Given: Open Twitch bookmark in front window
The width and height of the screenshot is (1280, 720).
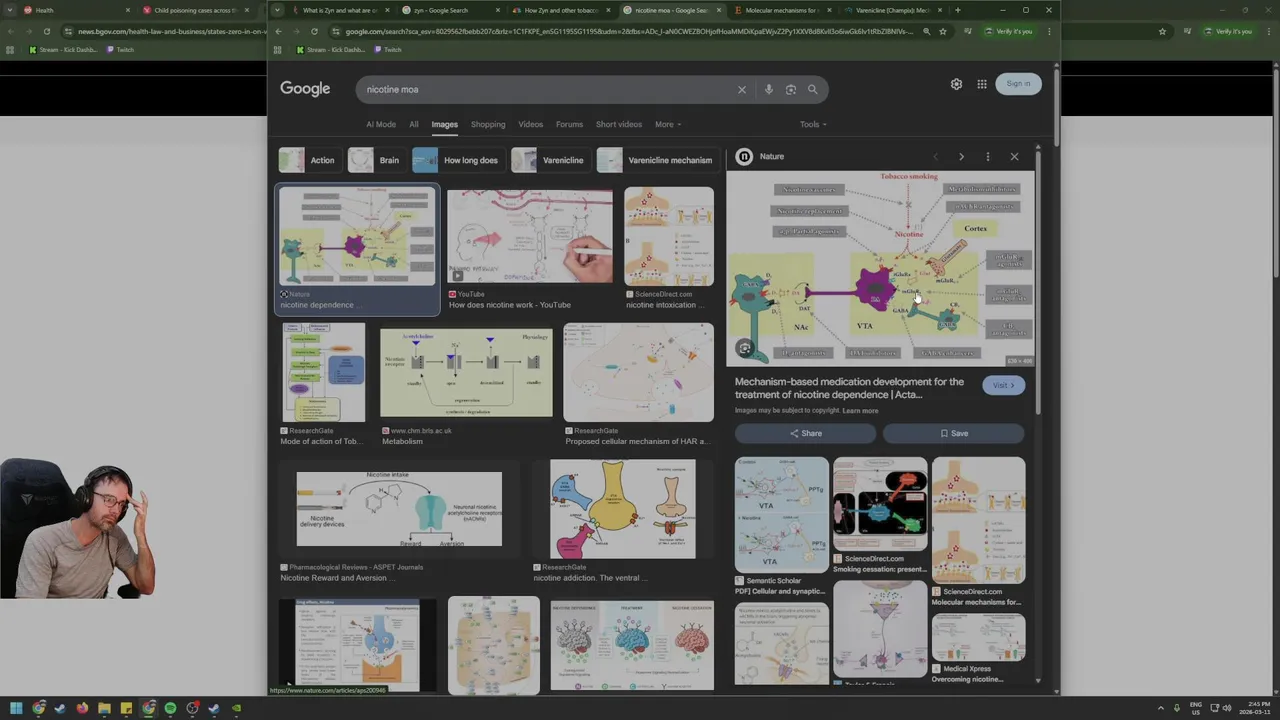Looking at the screenshot, I should (387, 49).
